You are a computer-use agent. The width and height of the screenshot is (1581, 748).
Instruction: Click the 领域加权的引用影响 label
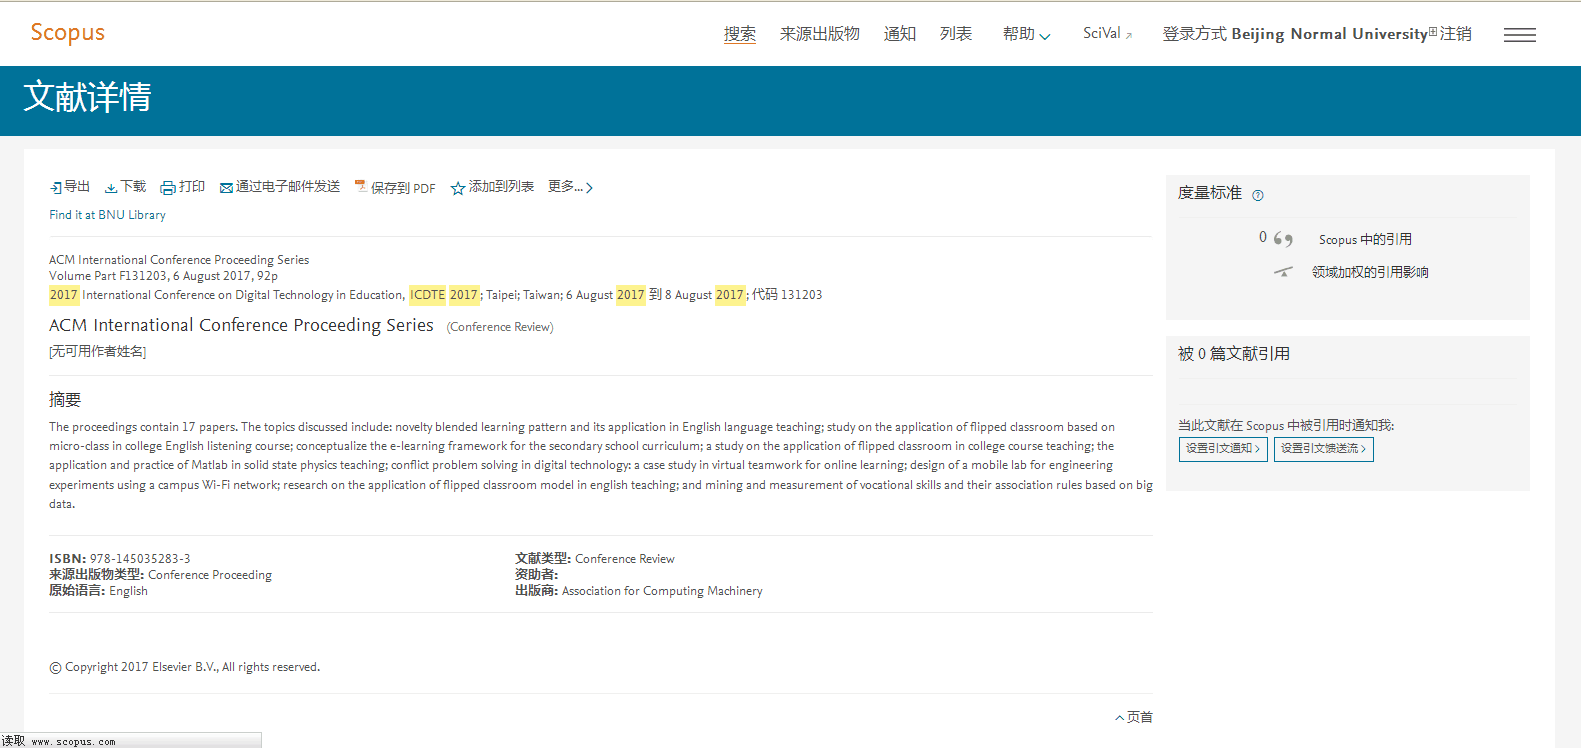[1370, 272]
